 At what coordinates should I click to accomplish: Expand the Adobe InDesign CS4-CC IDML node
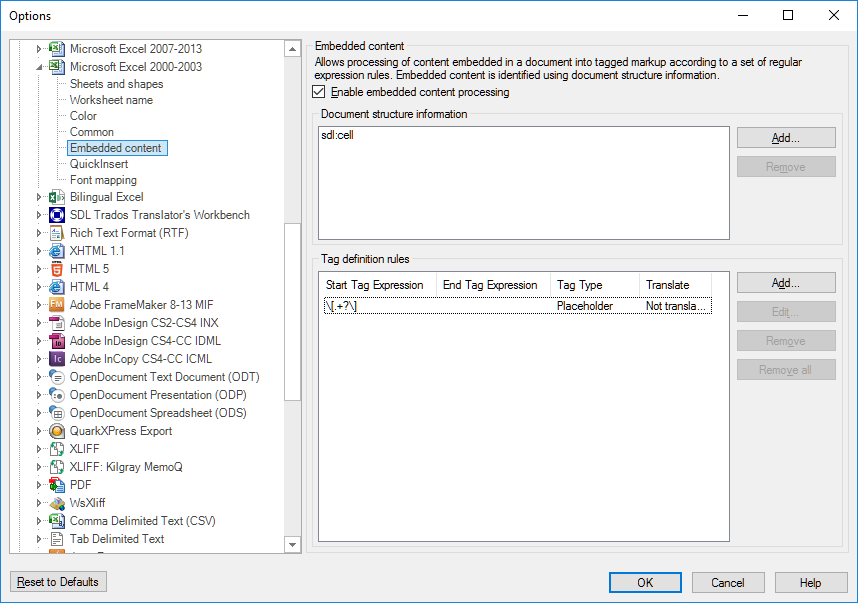click(39, 341)
